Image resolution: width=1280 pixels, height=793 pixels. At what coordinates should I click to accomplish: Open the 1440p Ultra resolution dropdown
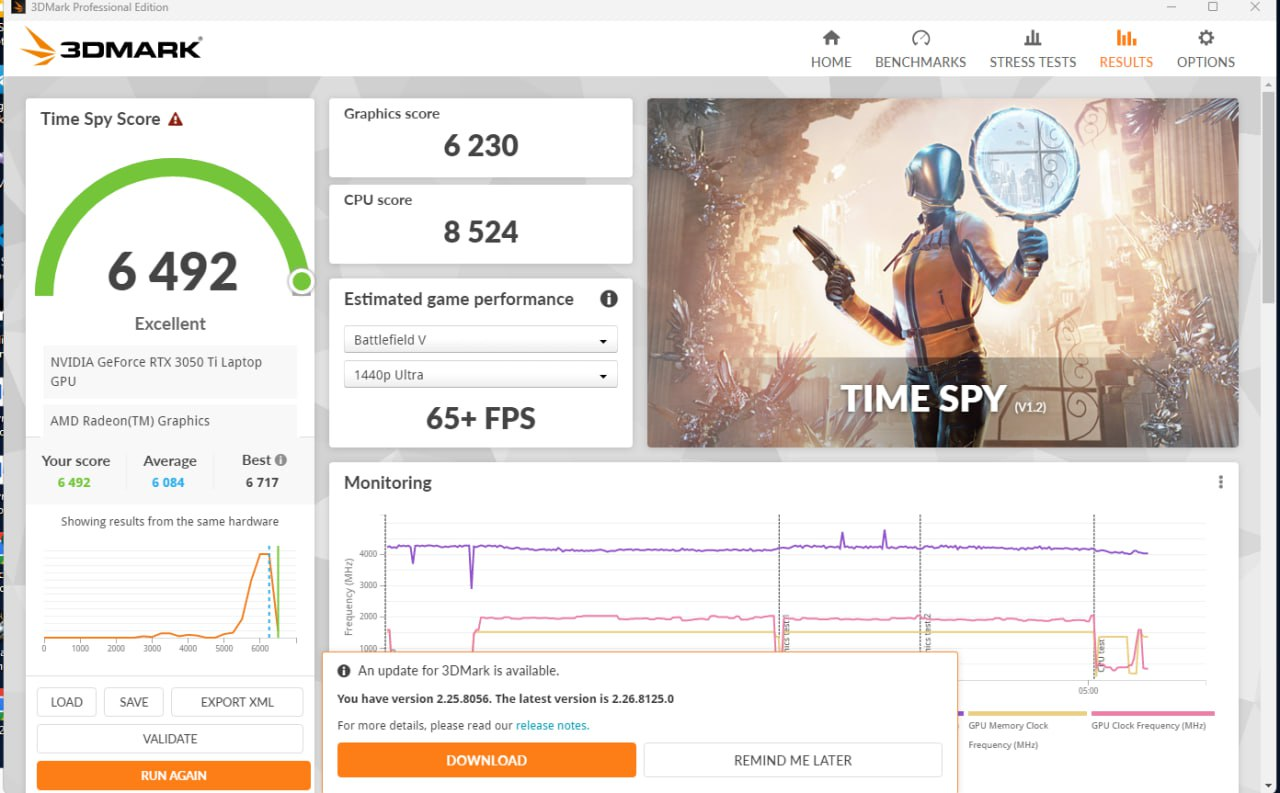click(480, 375)
